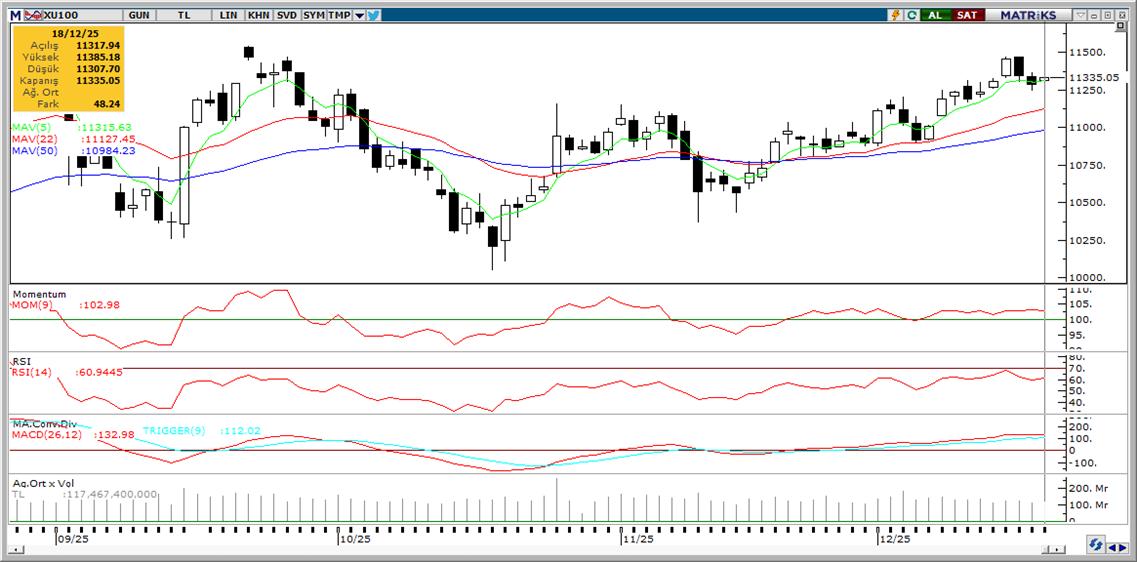
Task: Click the chart symbol icon beside XU100
Action: (33, 15)
